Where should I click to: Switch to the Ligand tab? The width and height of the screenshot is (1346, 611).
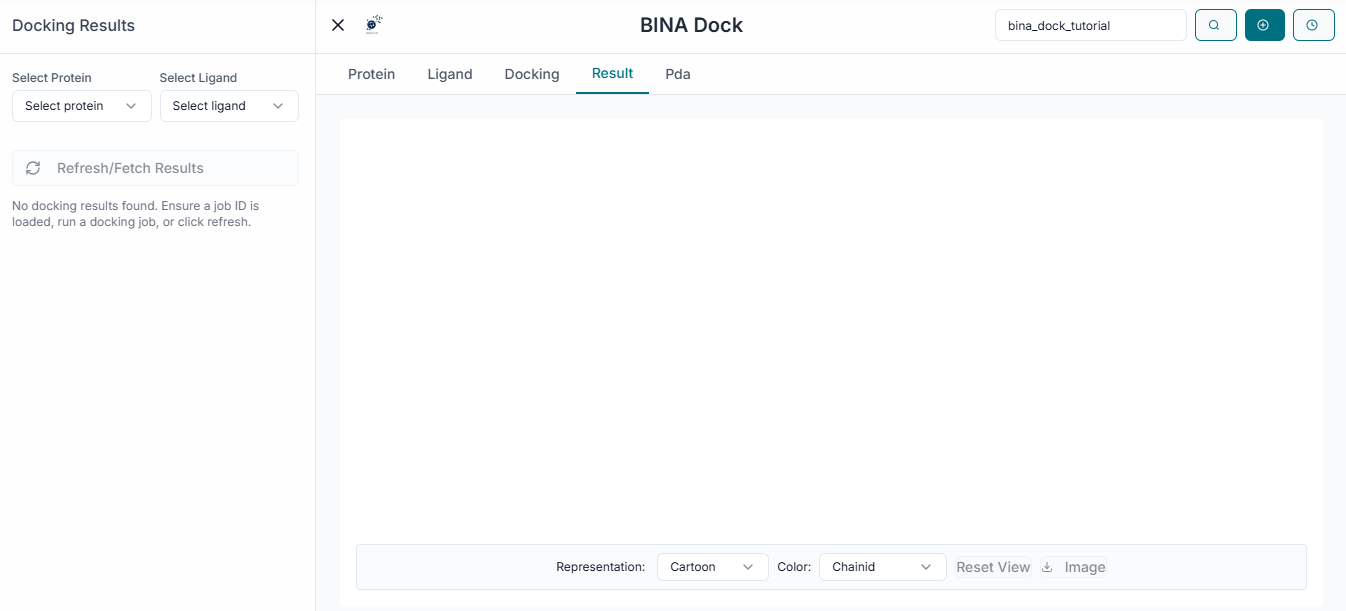(450, 74)
